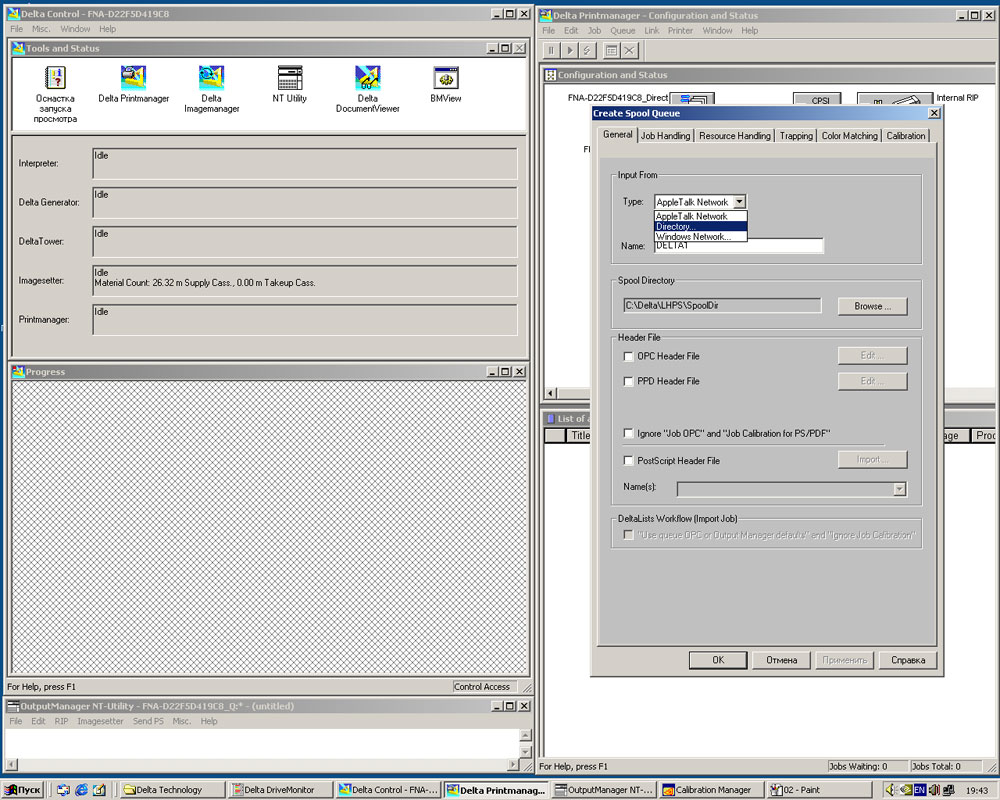Enable the OPC Header File checkbox
The image size is (1000, 800).
pos(629,356)
